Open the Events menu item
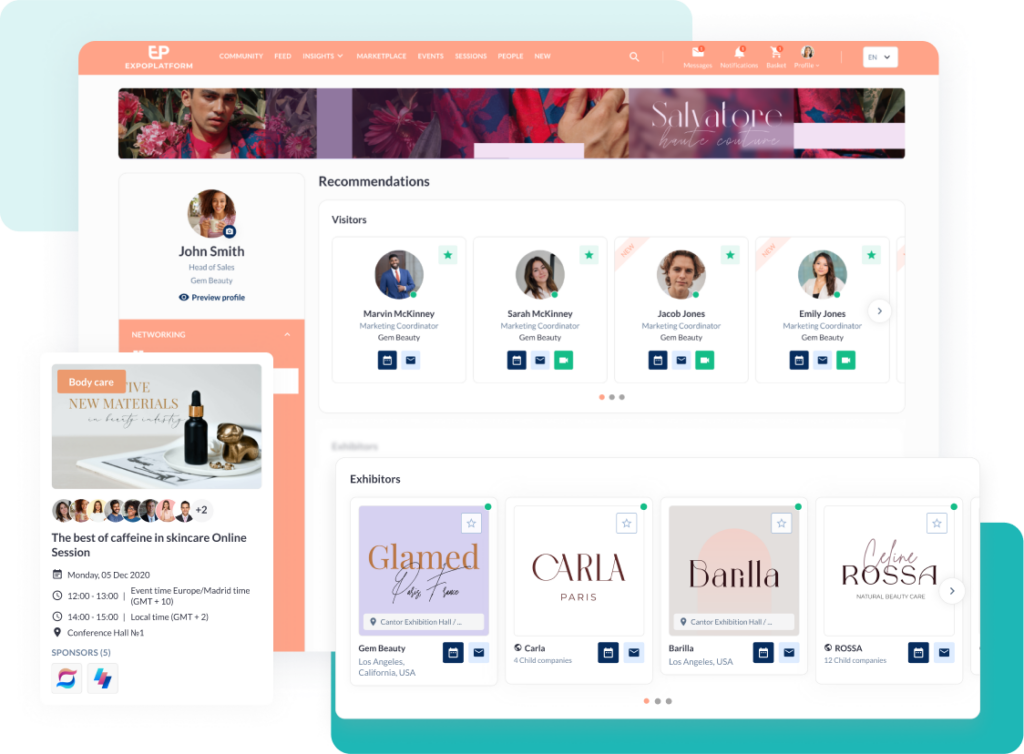This screenshot has height=754, width=1024. pyautogui.click(x=430, y=56)
